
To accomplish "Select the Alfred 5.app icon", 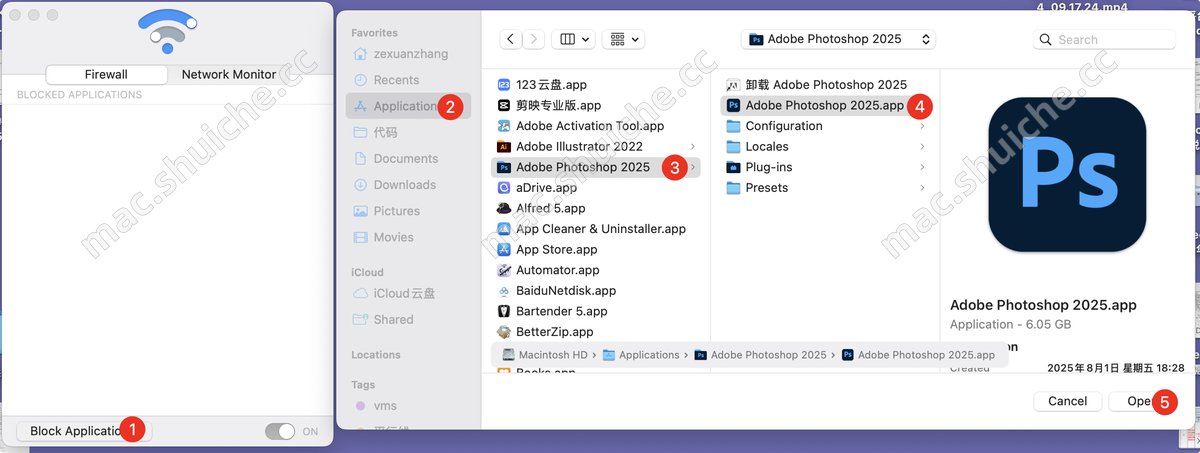I will pyautogui.click(x=505, y=208).
